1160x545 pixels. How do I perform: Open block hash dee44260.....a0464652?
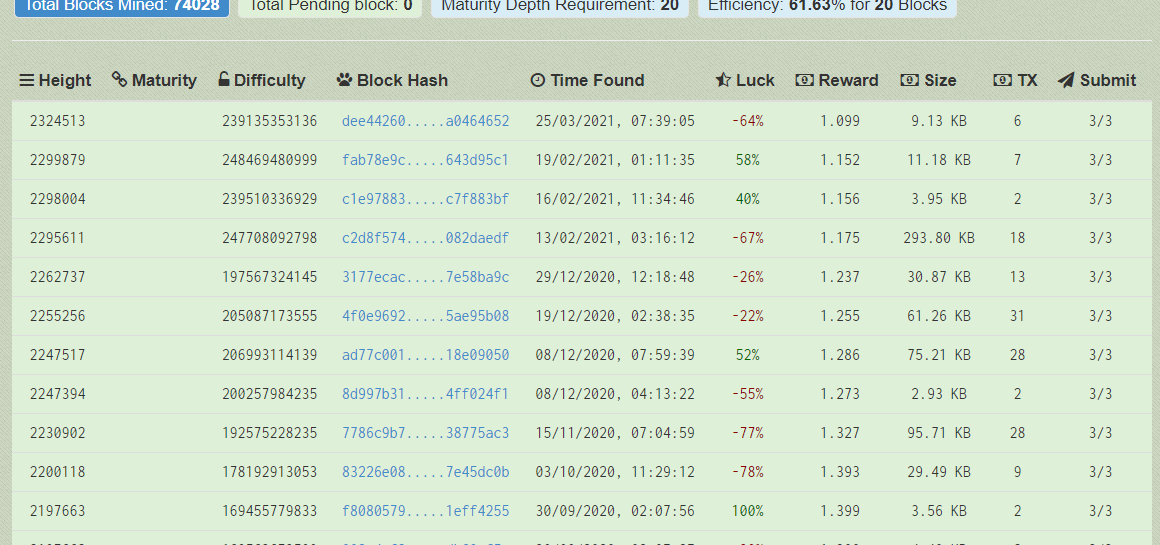pos(425,121)
